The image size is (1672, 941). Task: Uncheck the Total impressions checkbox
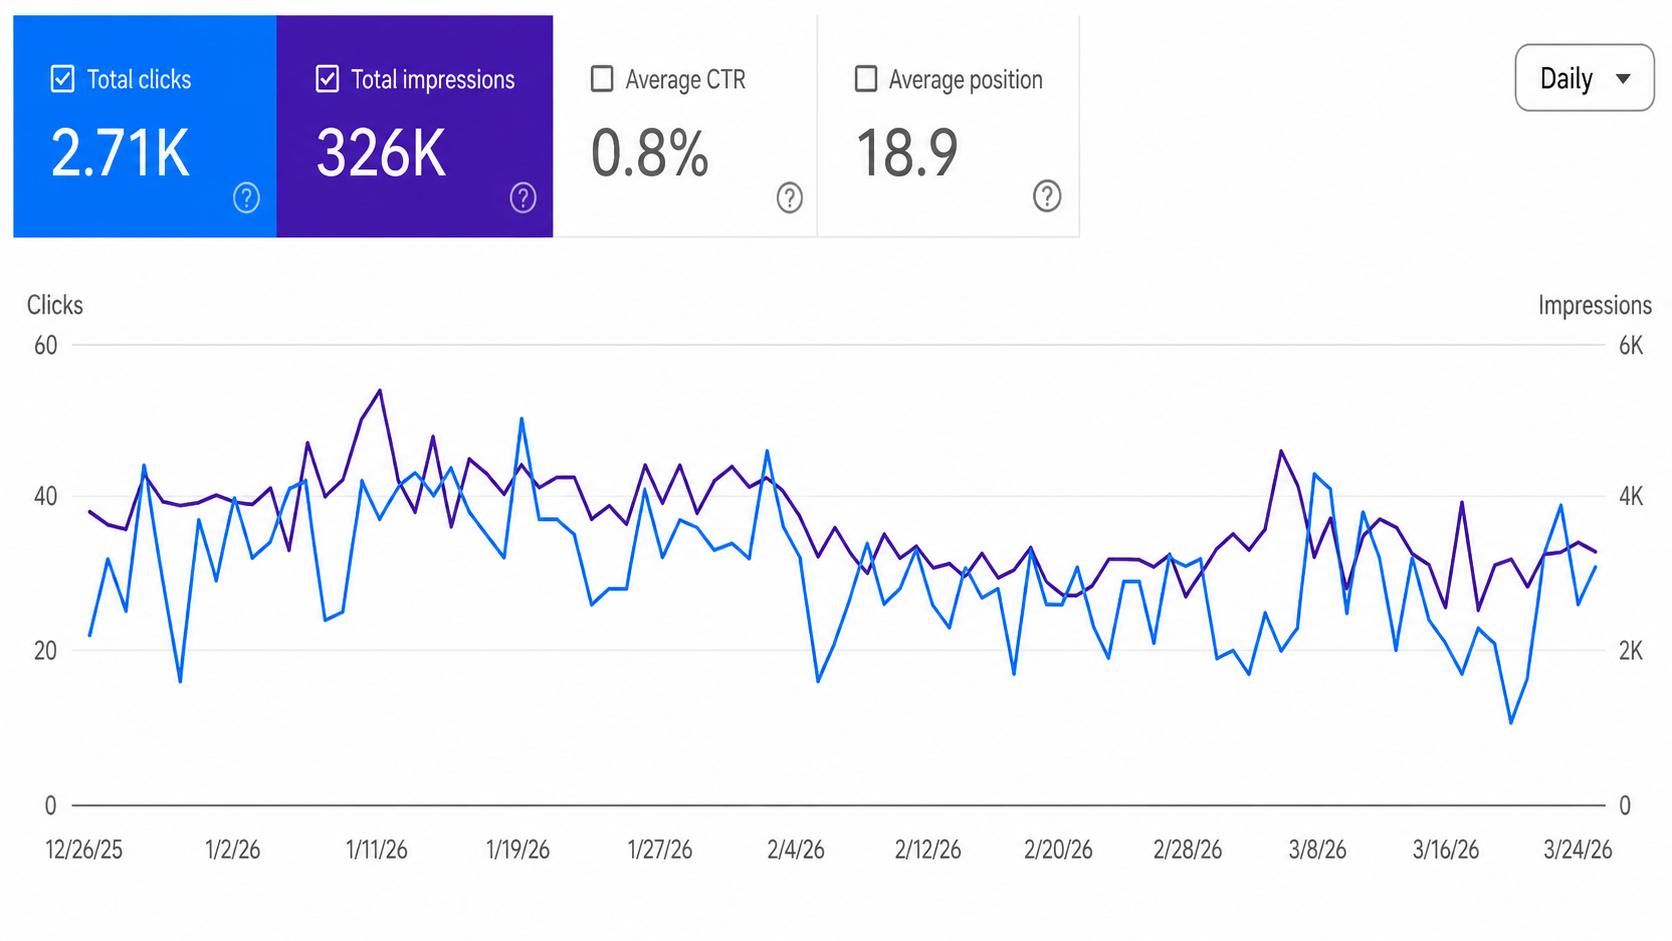(x=327, y=79)
